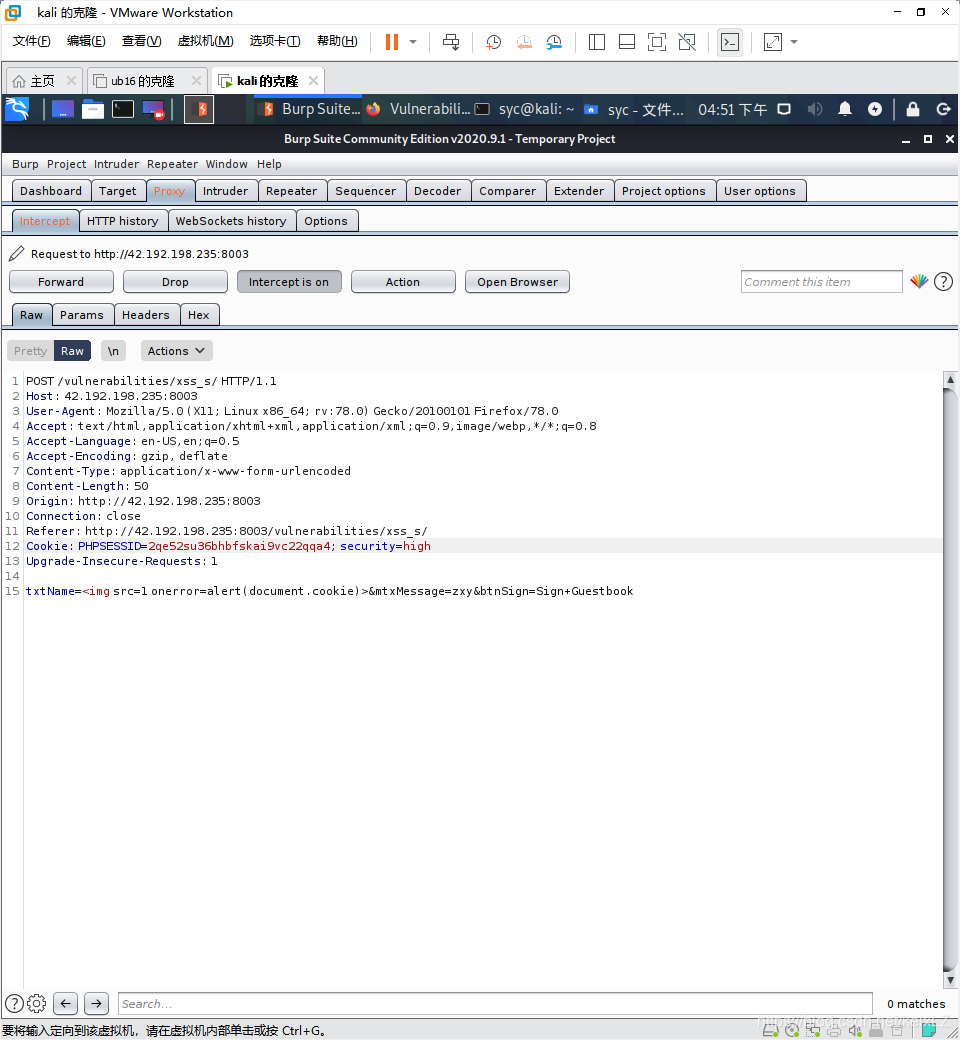Open the WebSockets history tab

click(x=231, y=221)
